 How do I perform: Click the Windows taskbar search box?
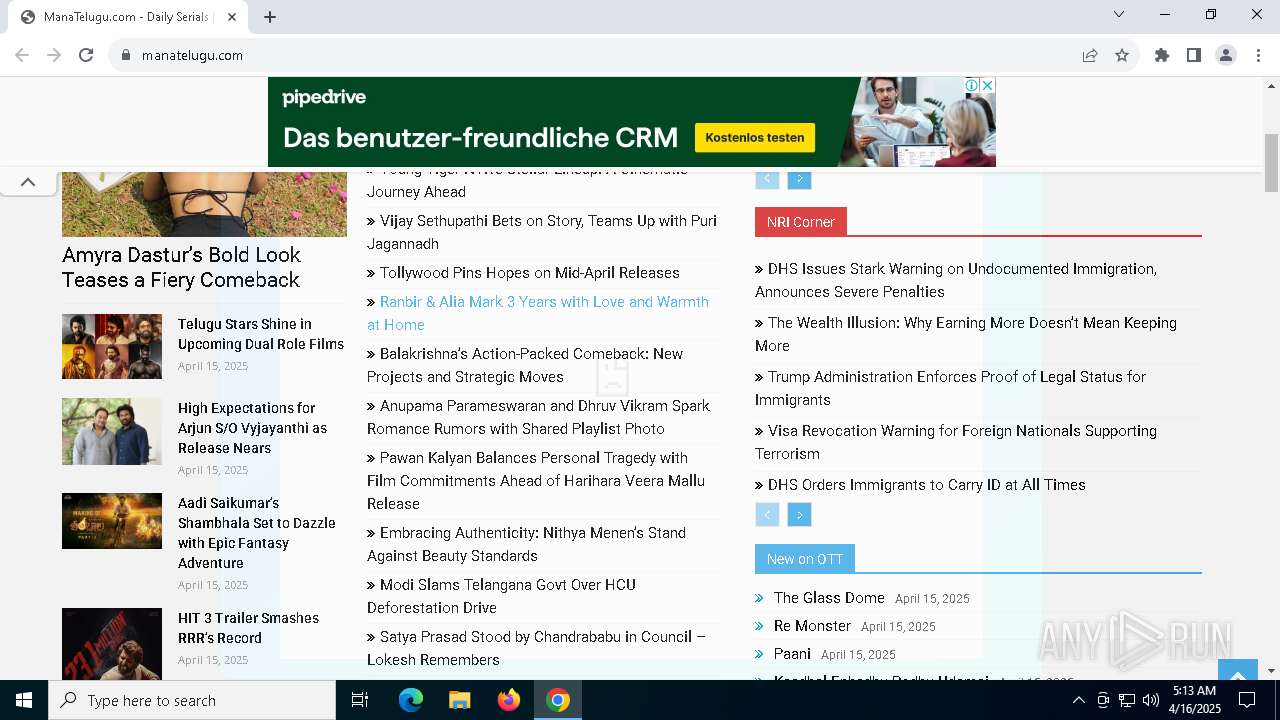(192, 700)
